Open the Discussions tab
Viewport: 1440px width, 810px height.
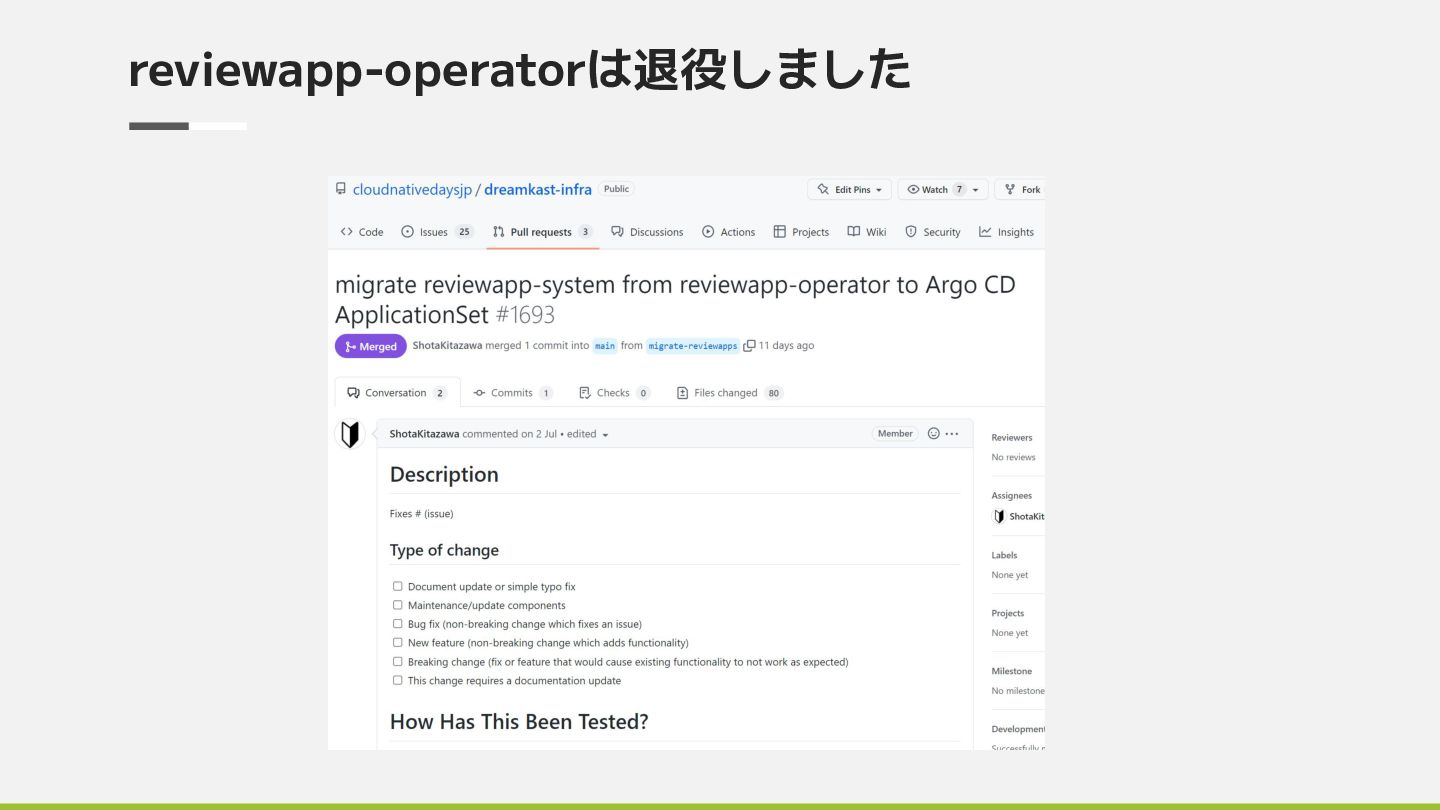(x=647, y=232)
